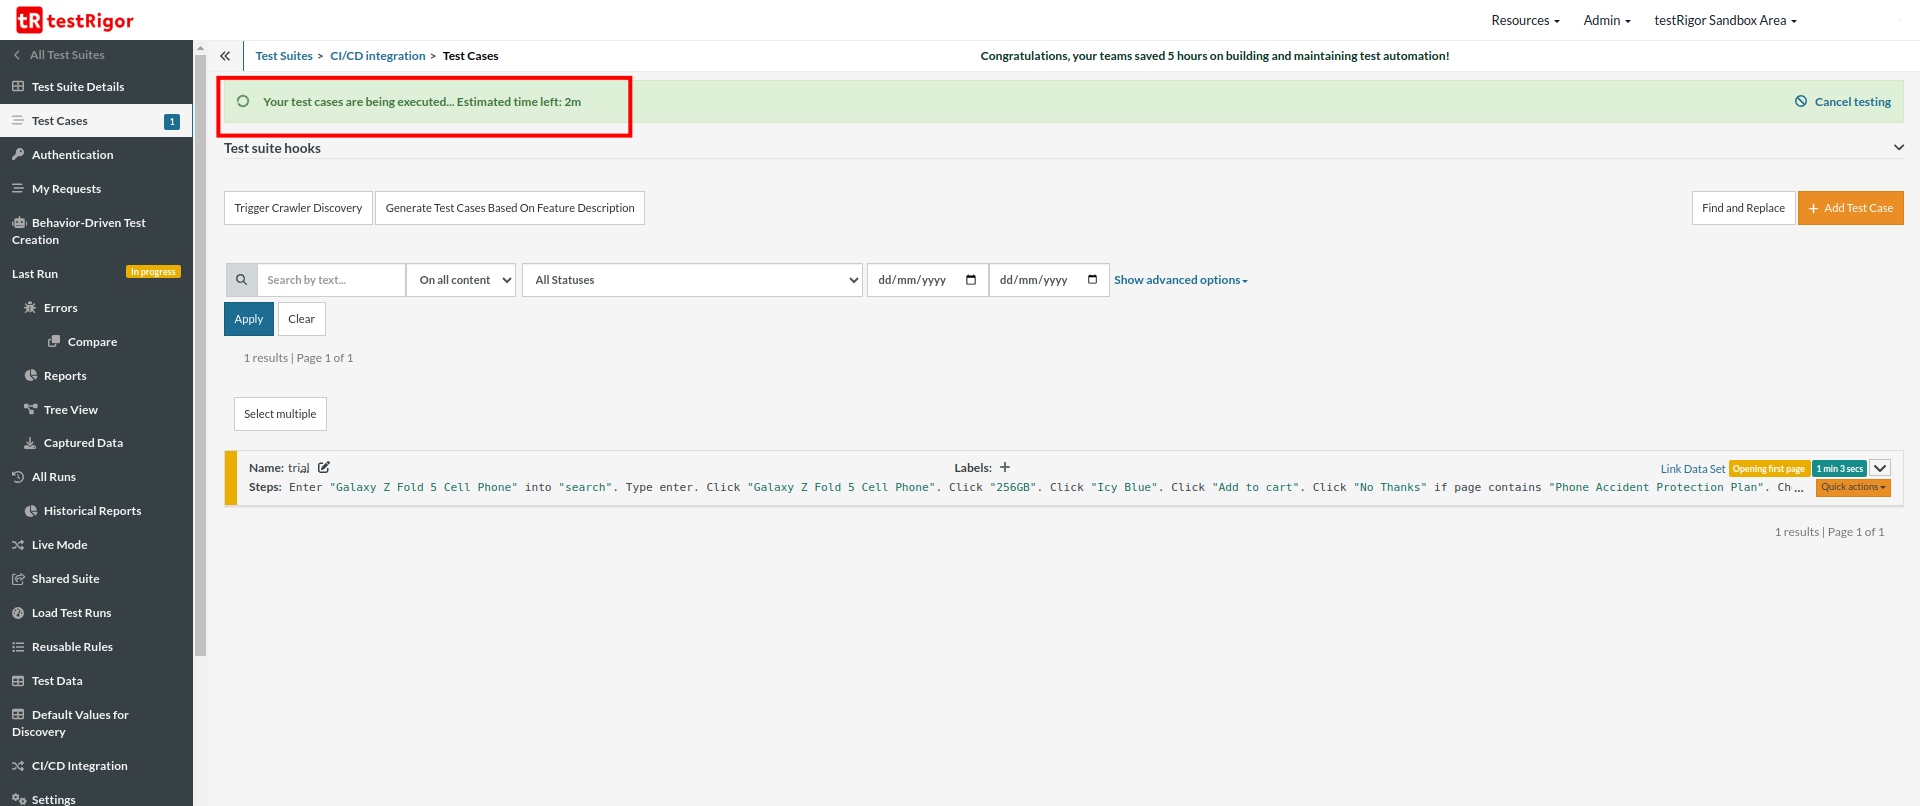Open the Admin menu

pyautogui.click(x=1606, y=20)
